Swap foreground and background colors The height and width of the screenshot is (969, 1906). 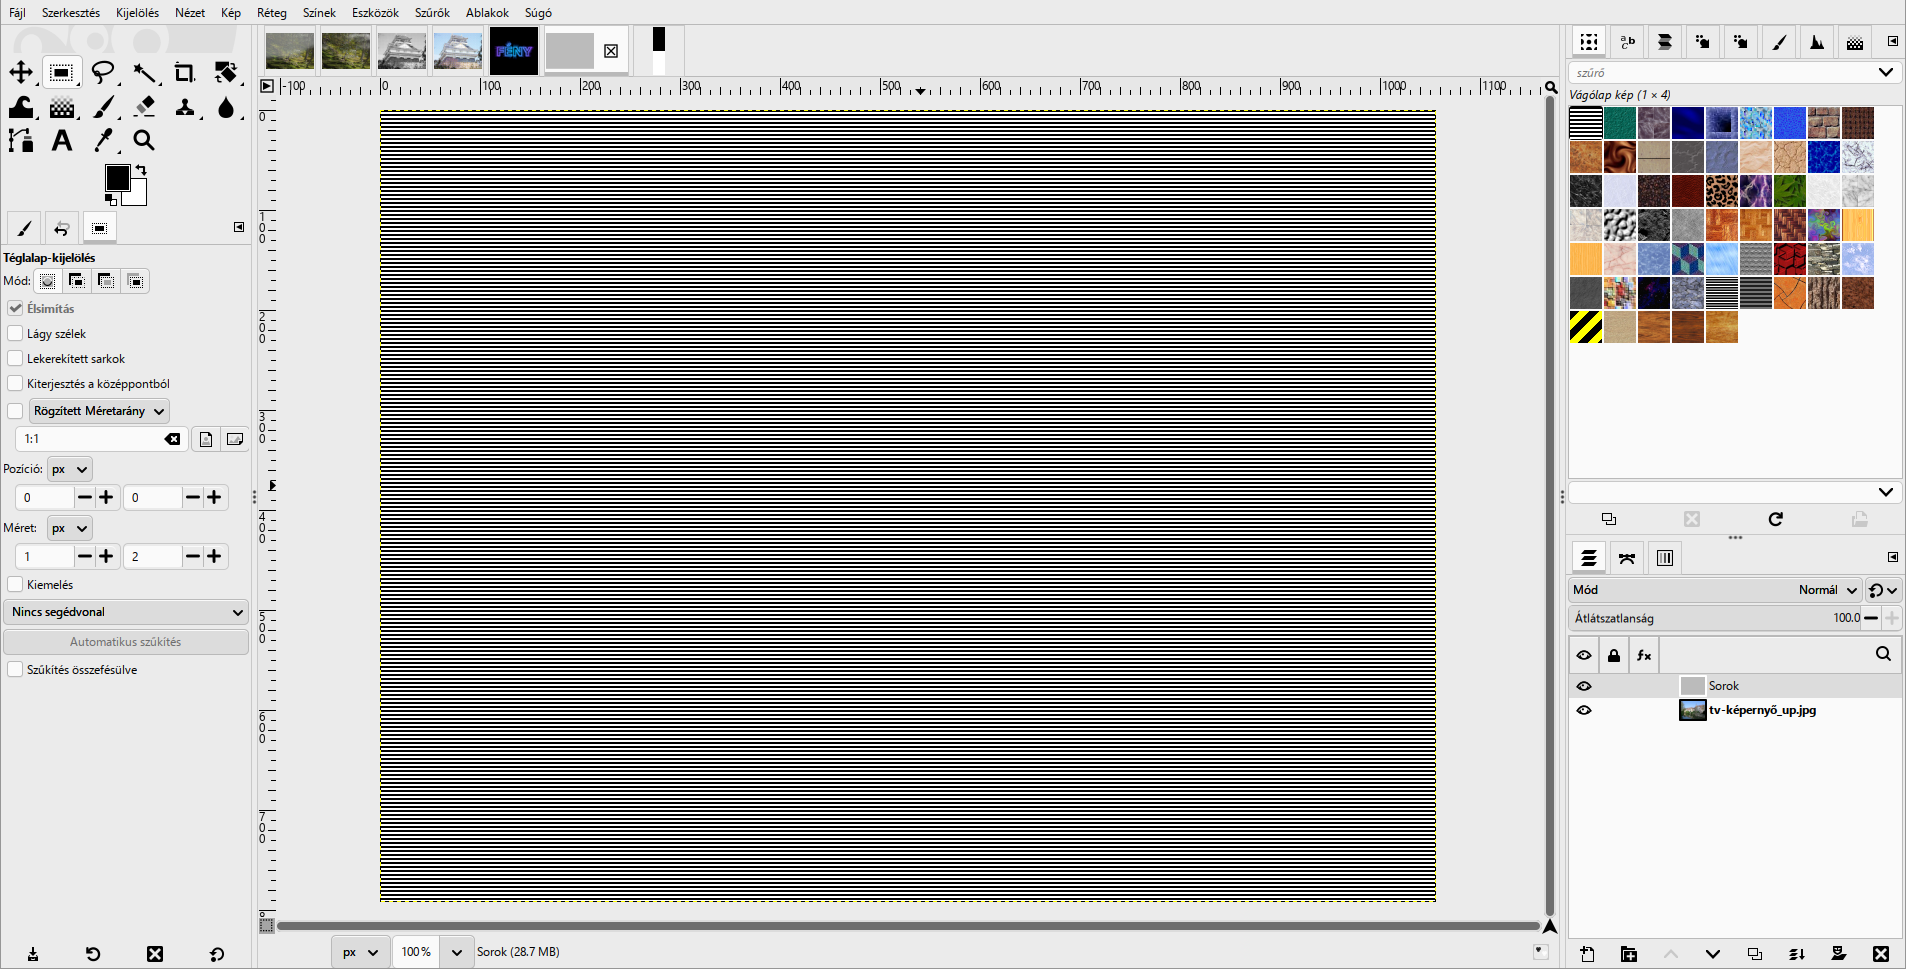pyautogui.click(x=141, y=169)
